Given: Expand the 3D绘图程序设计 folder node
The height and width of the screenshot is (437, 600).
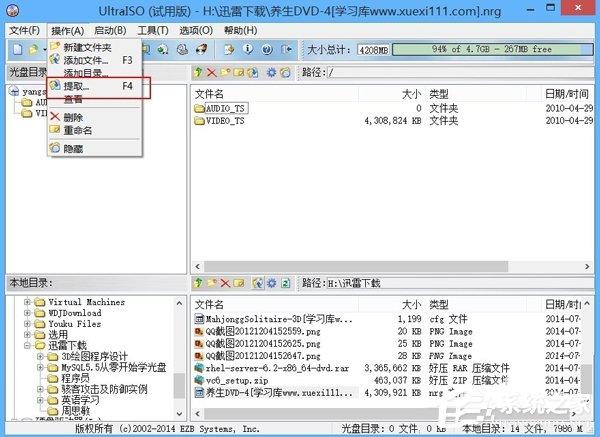Looking at the screenshot, I should [x=40, y=357].
